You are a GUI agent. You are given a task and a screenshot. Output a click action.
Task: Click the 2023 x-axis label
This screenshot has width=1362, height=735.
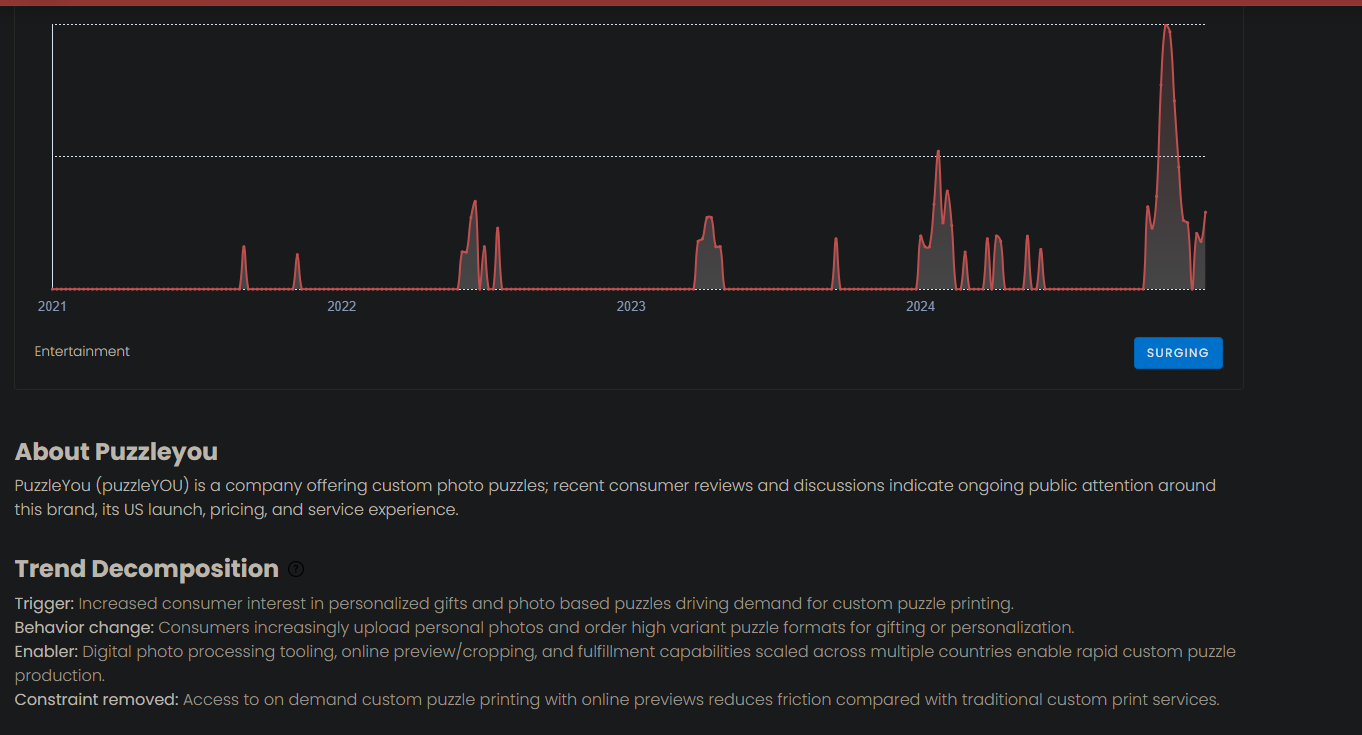[631, 306]
